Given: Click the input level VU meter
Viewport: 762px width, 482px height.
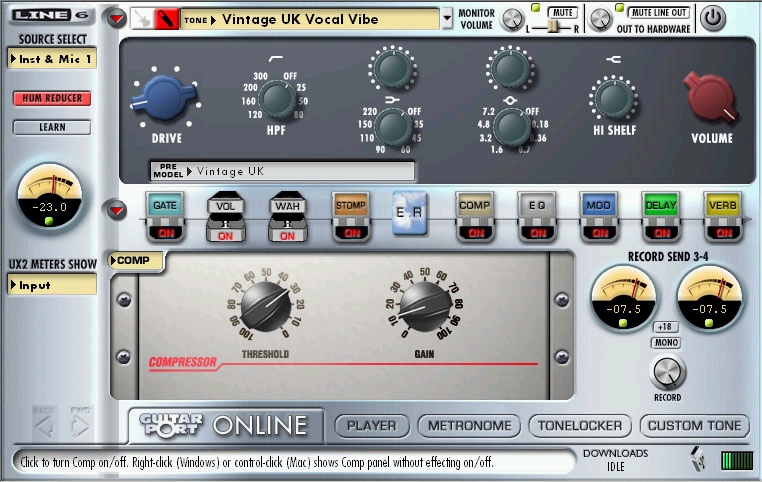Looking at the screenshot, I should (50, 196).
